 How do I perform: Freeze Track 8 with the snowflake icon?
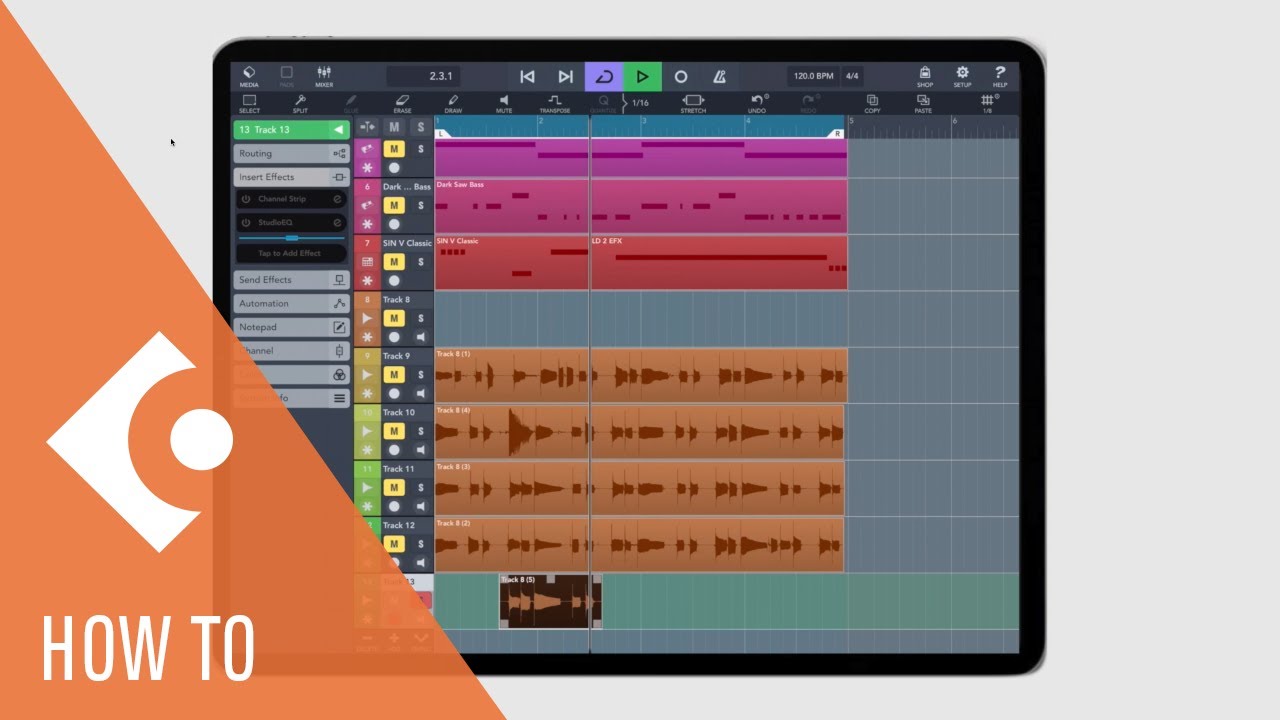(x=367, y=337)
